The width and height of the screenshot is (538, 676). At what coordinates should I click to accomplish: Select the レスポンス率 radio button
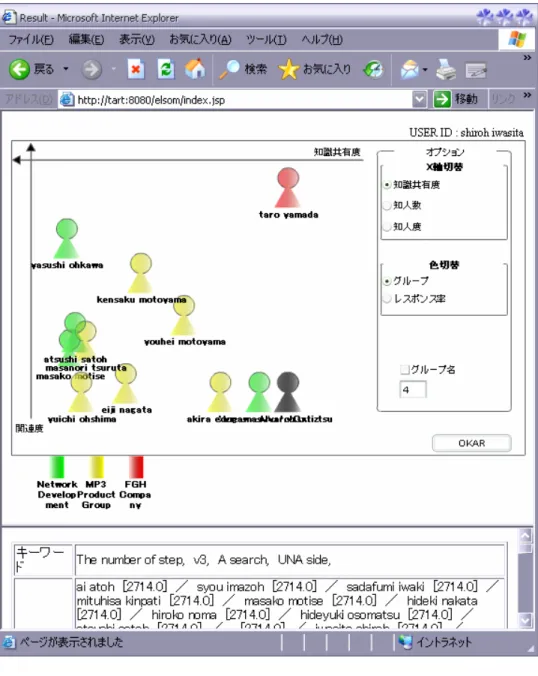tap(387, 298)
